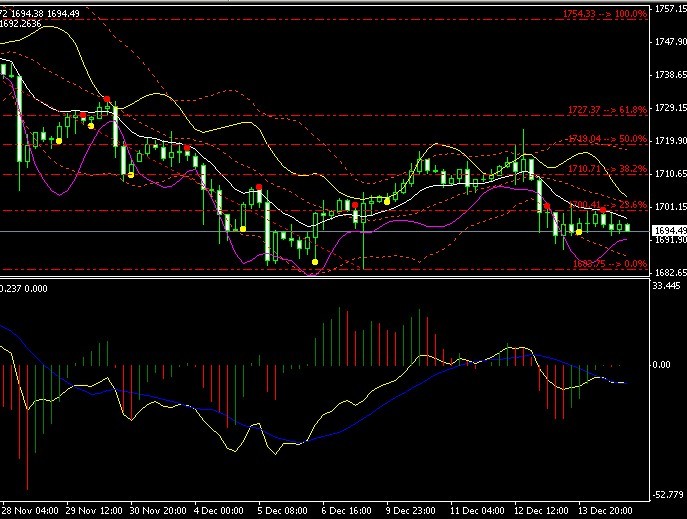Click the 30 Nov 20:00 time label
This screenshot has height=519, width=687.
pos(158,511)
